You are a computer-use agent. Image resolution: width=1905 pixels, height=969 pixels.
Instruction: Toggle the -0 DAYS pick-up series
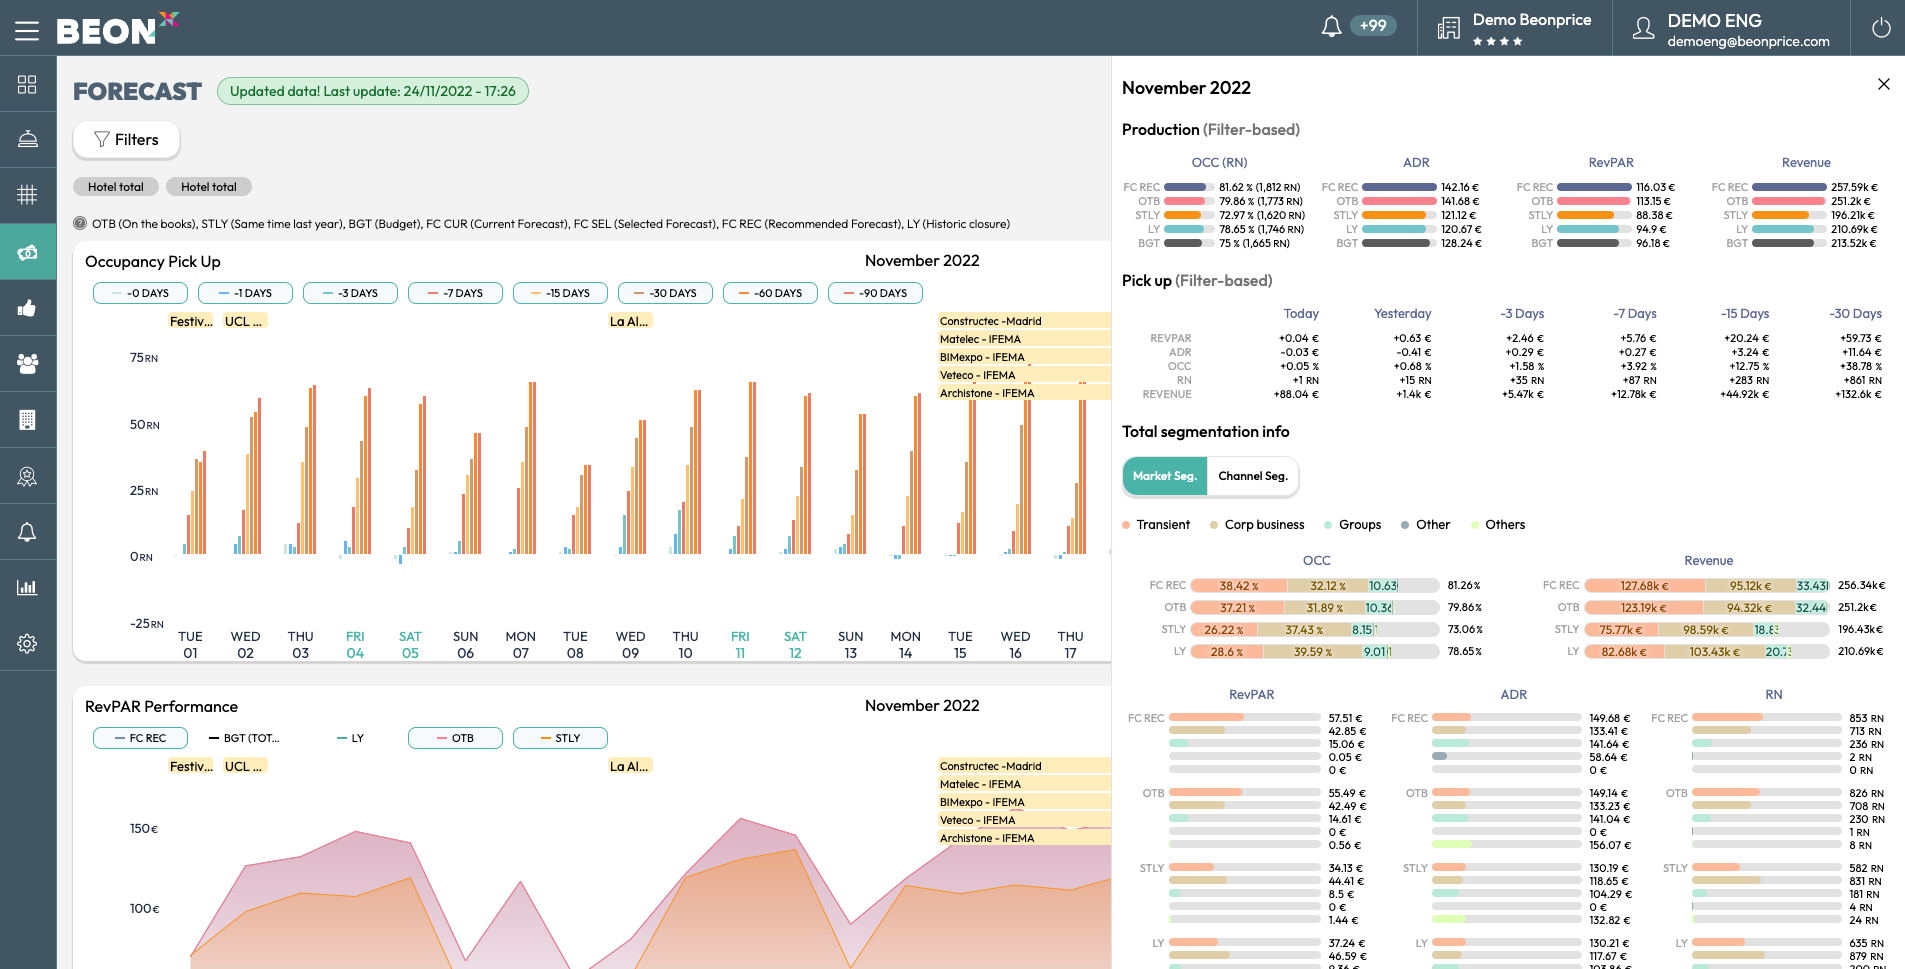pos(140,293)
